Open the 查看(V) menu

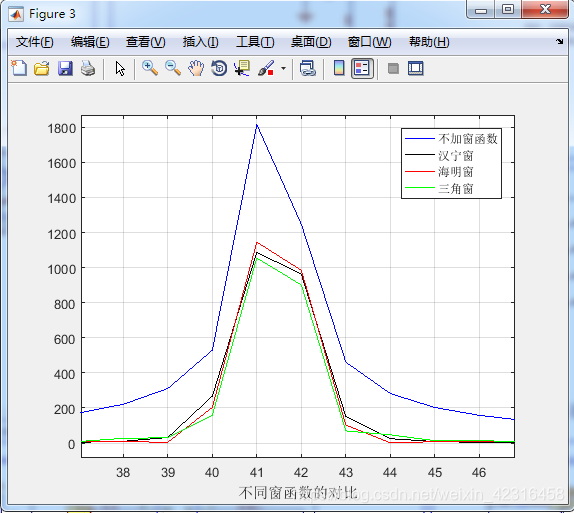coord(145,42)
